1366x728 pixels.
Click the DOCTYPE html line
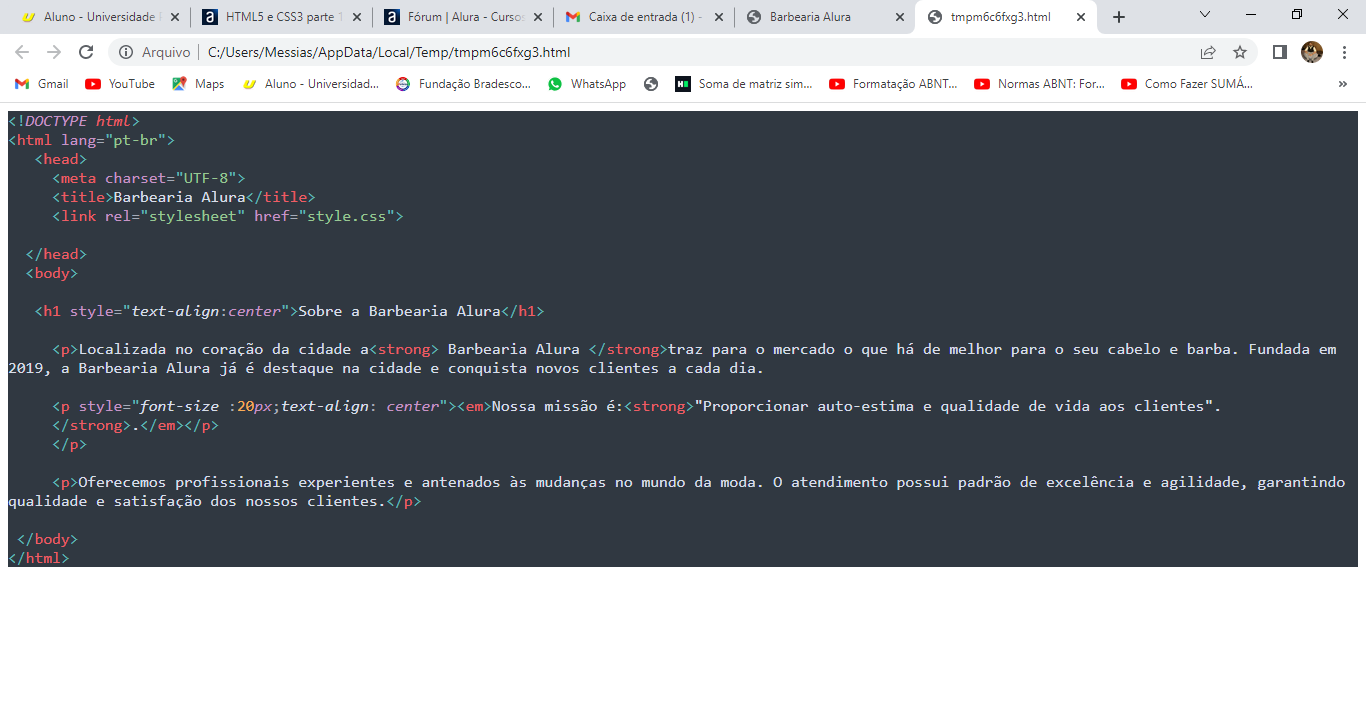(74, 121)
